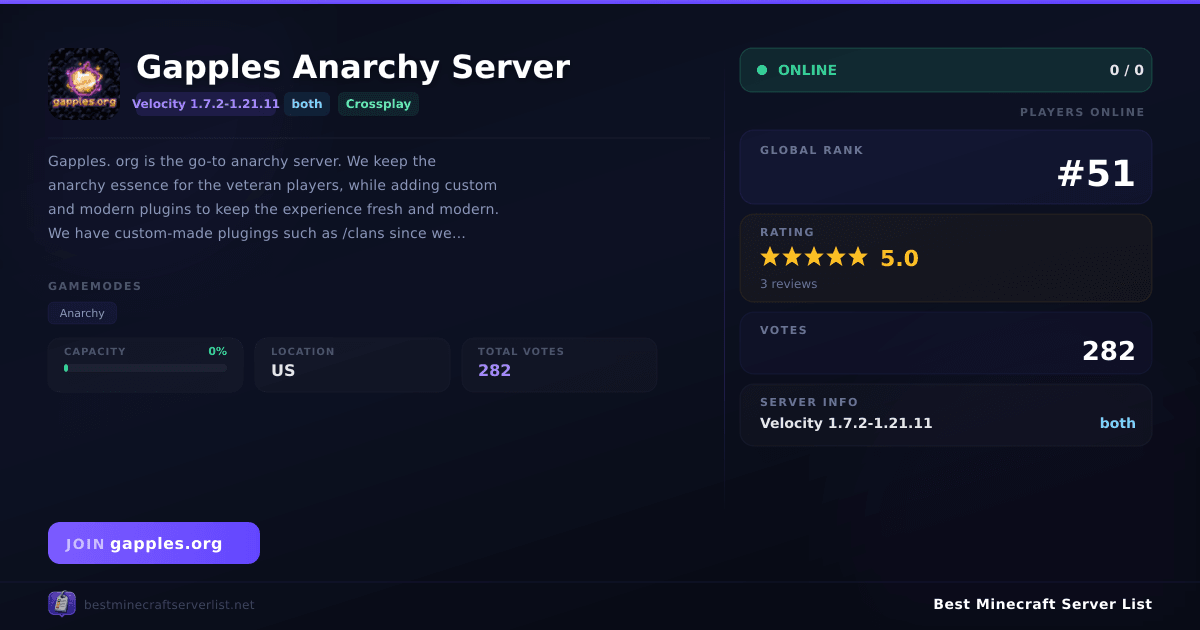
Task: Select the Crossplay tag
Action: pos(378,104)
